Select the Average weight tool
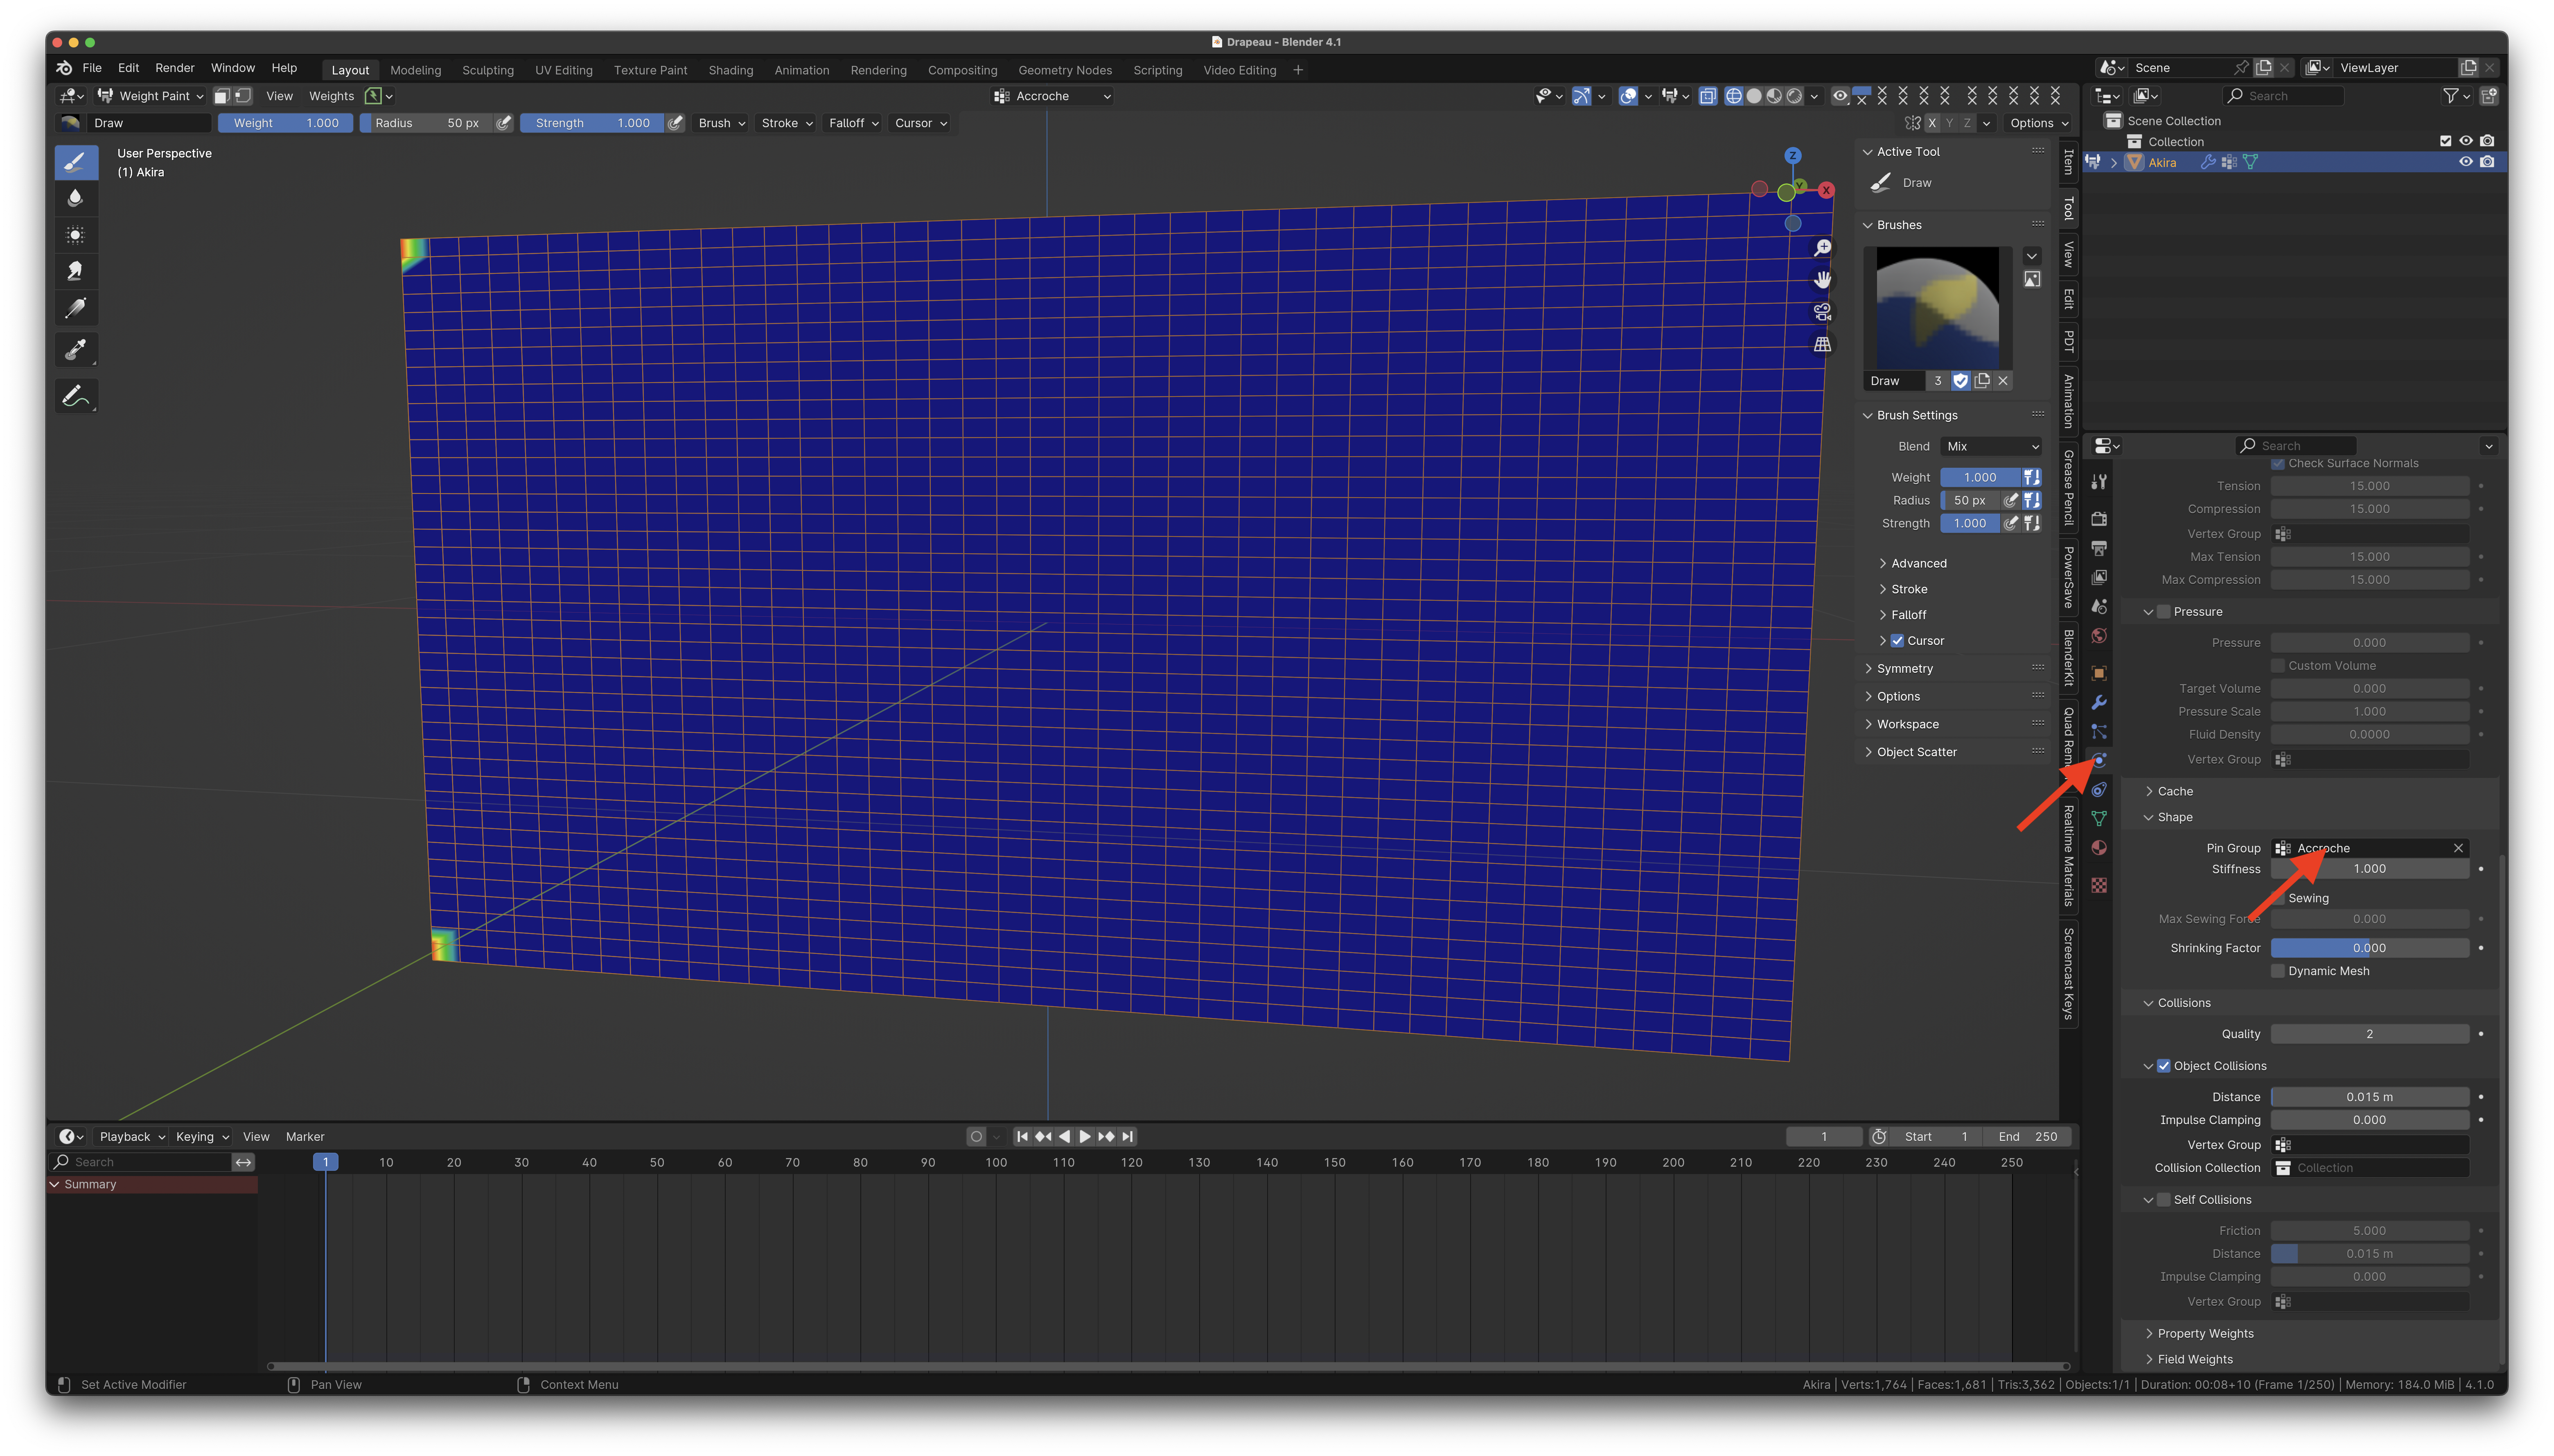The image size is (2554, 1456). [76, 235]
